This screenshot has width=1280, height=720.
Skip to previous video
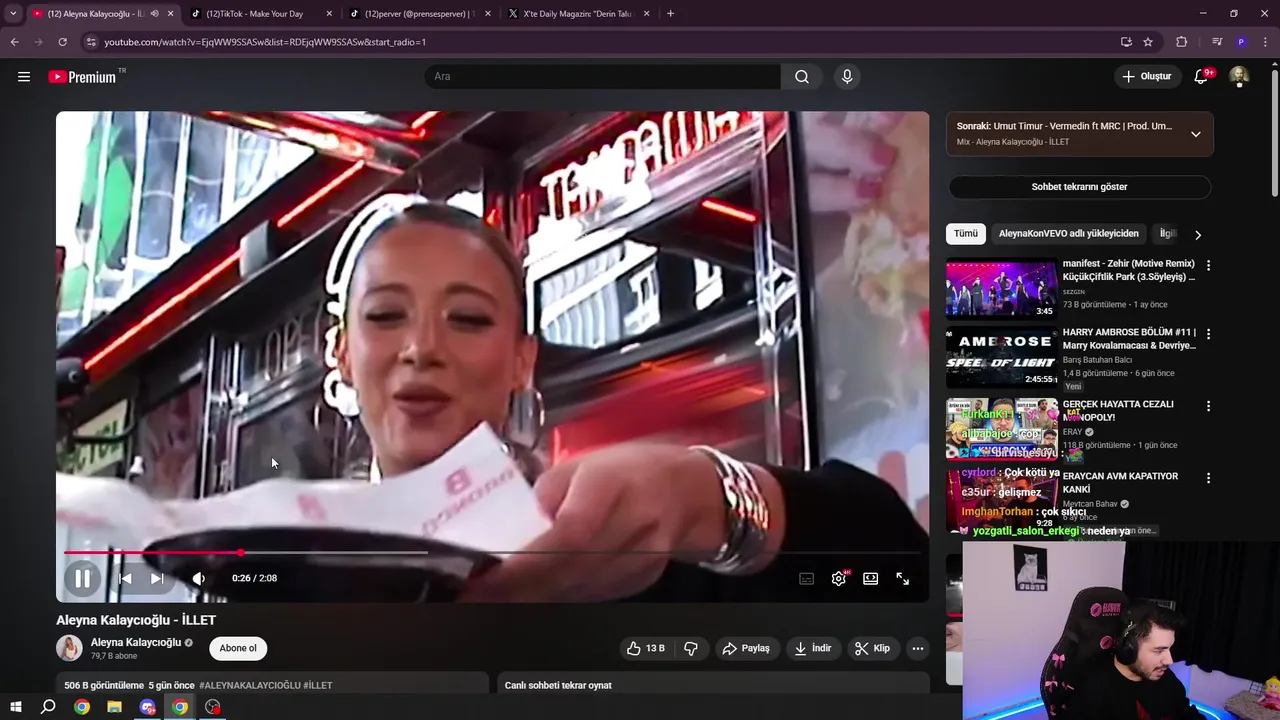click(x=125, y=578)
